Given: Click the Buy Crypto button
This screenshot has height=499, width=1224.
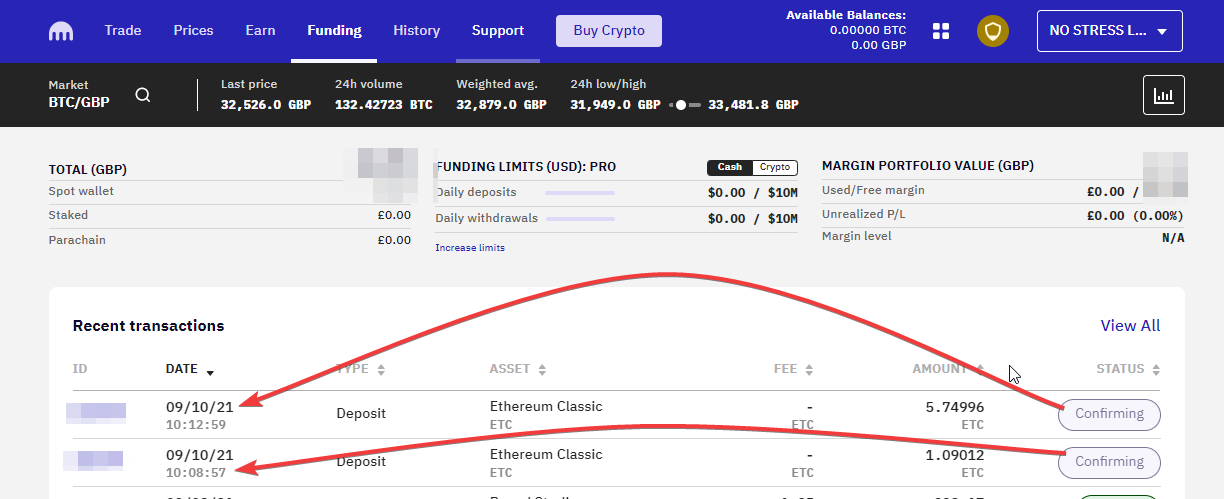Looking at the screenshot, I should [x=609, y=31].
